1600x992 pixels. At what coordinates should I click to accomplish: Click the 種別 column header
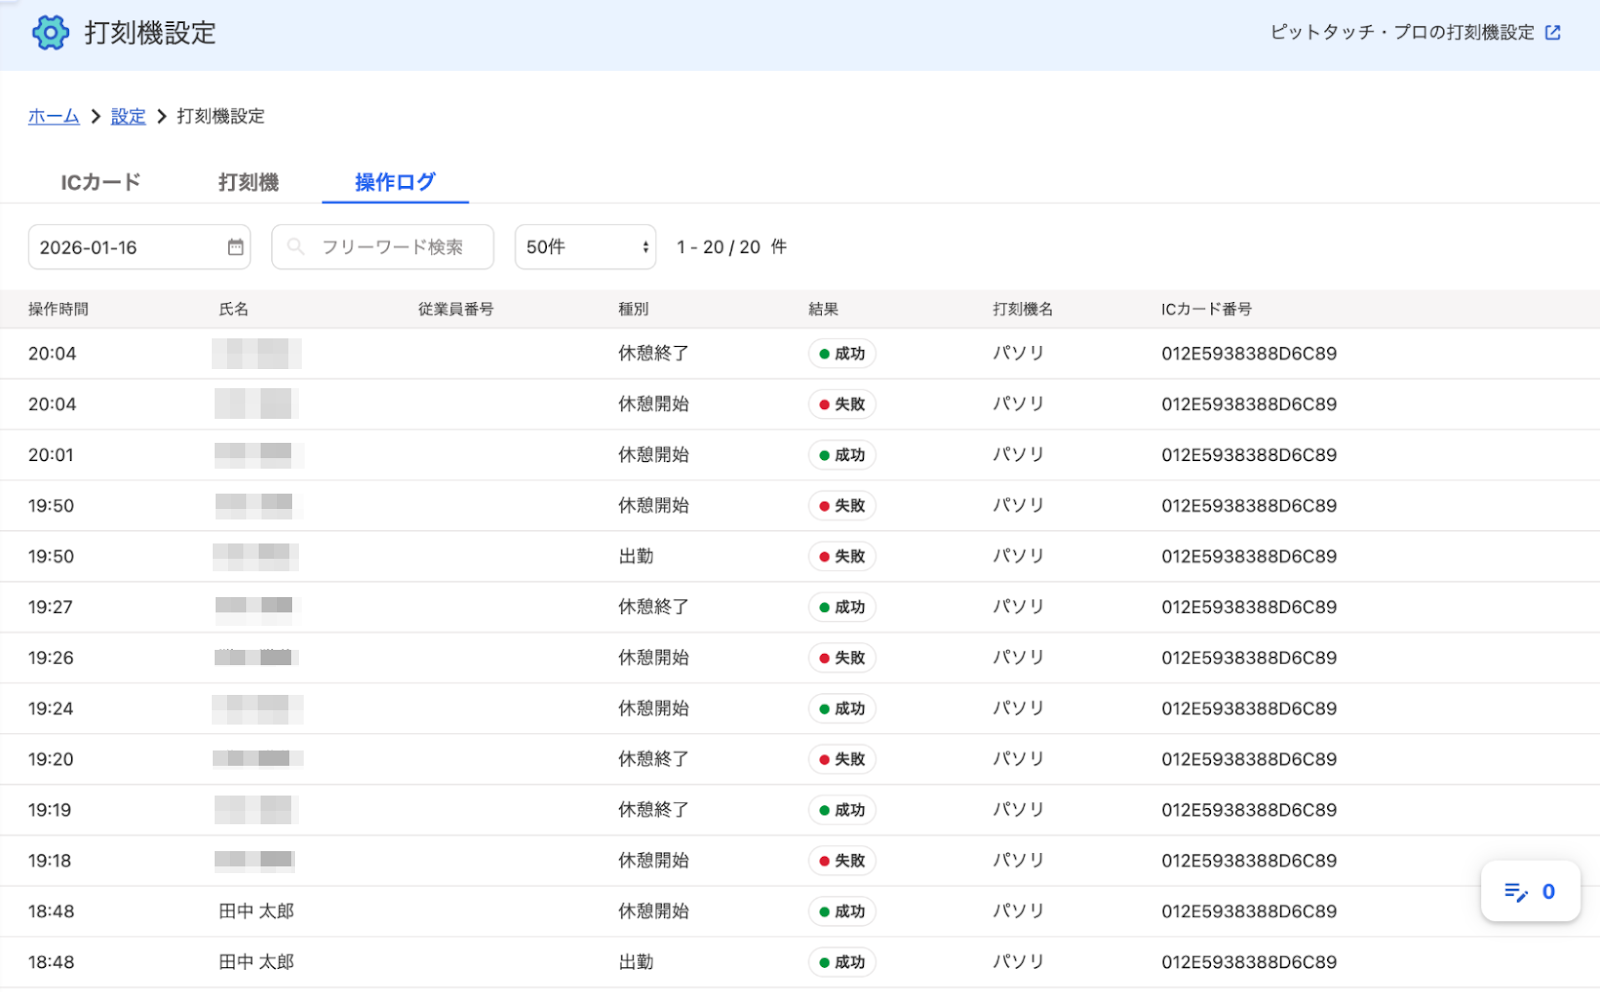pyautogui.click(x=633, y=309)
